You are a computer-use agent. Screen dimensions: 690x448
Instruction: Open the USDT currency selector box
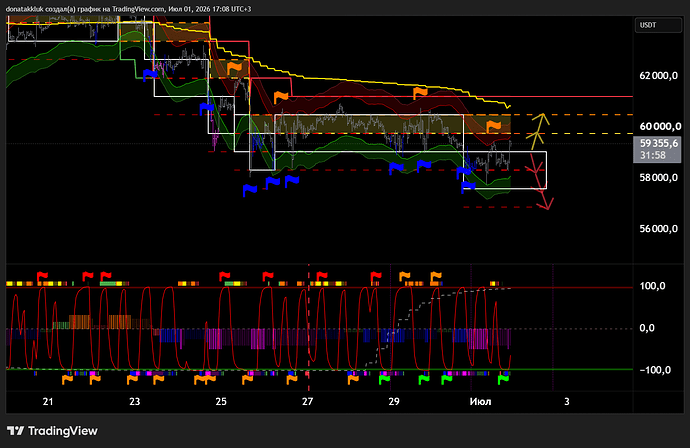pyautogui.click(x=658, y=25)
